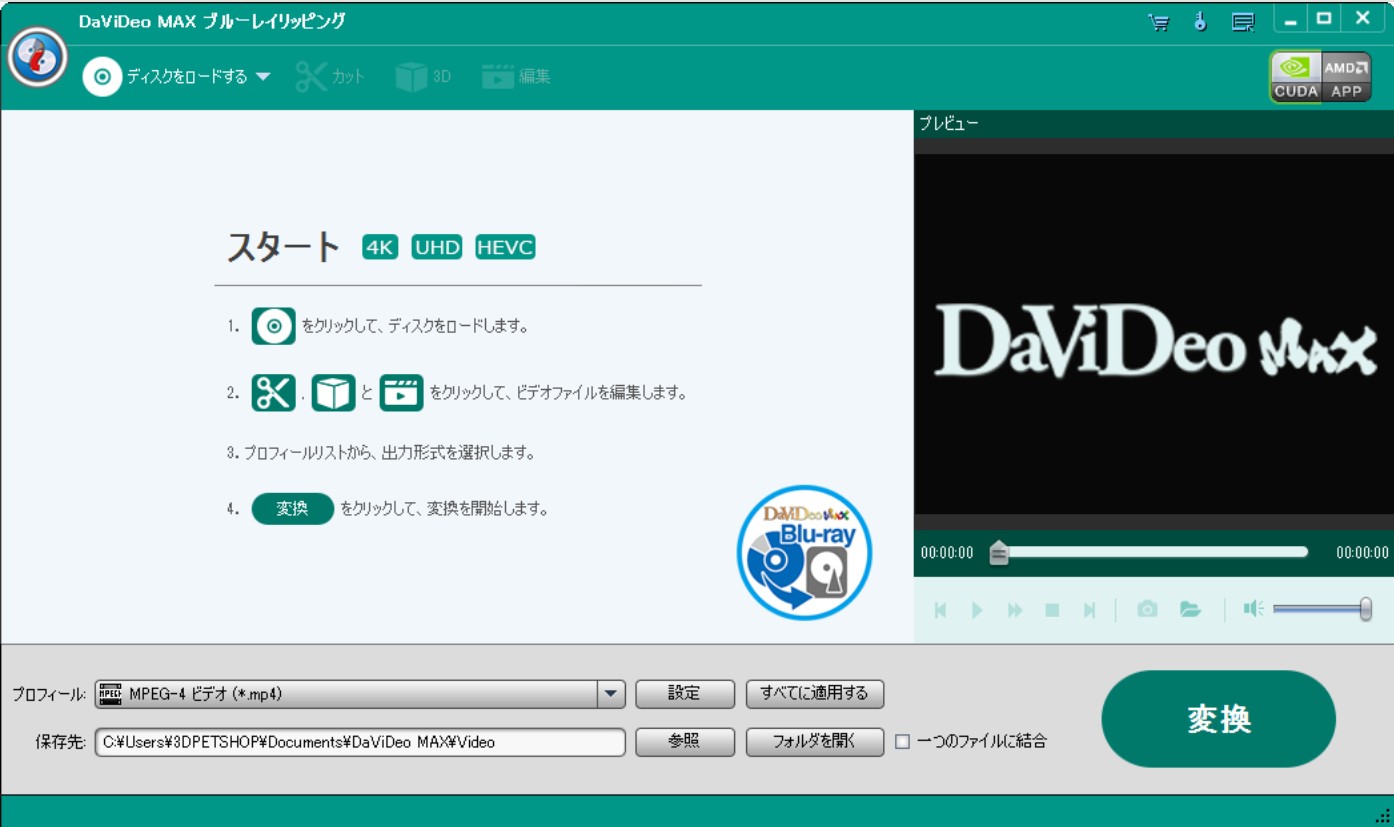This screenshot has height=827, width=1394.
Task: Click the scissors icon in step 2
Action: tap(273, 392)
